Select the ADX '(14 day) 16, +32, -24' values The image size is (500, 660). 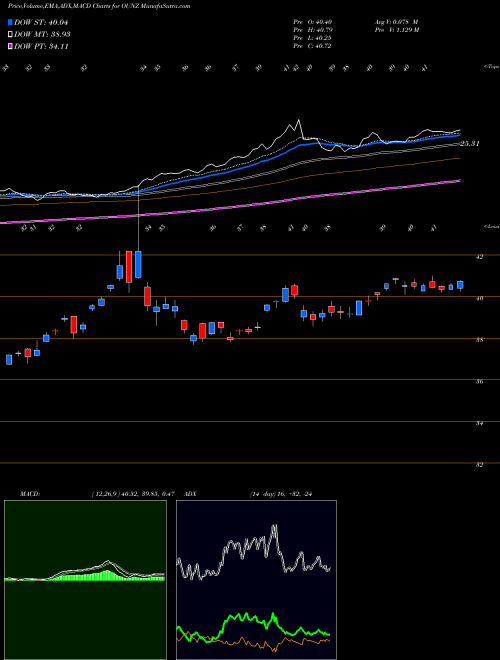283,494
